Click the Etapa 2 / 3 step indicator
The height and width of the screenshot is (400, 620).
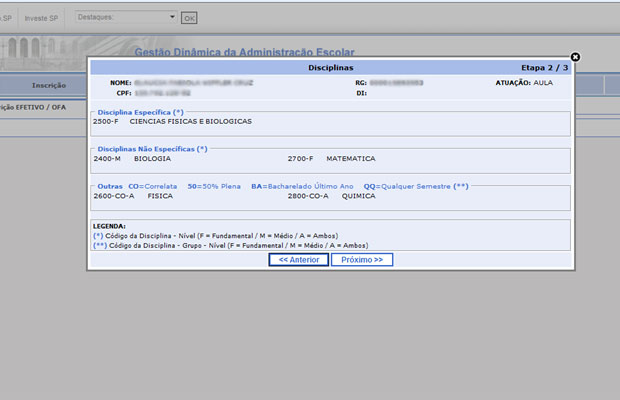pyautogui.click(x=544, y=67)
